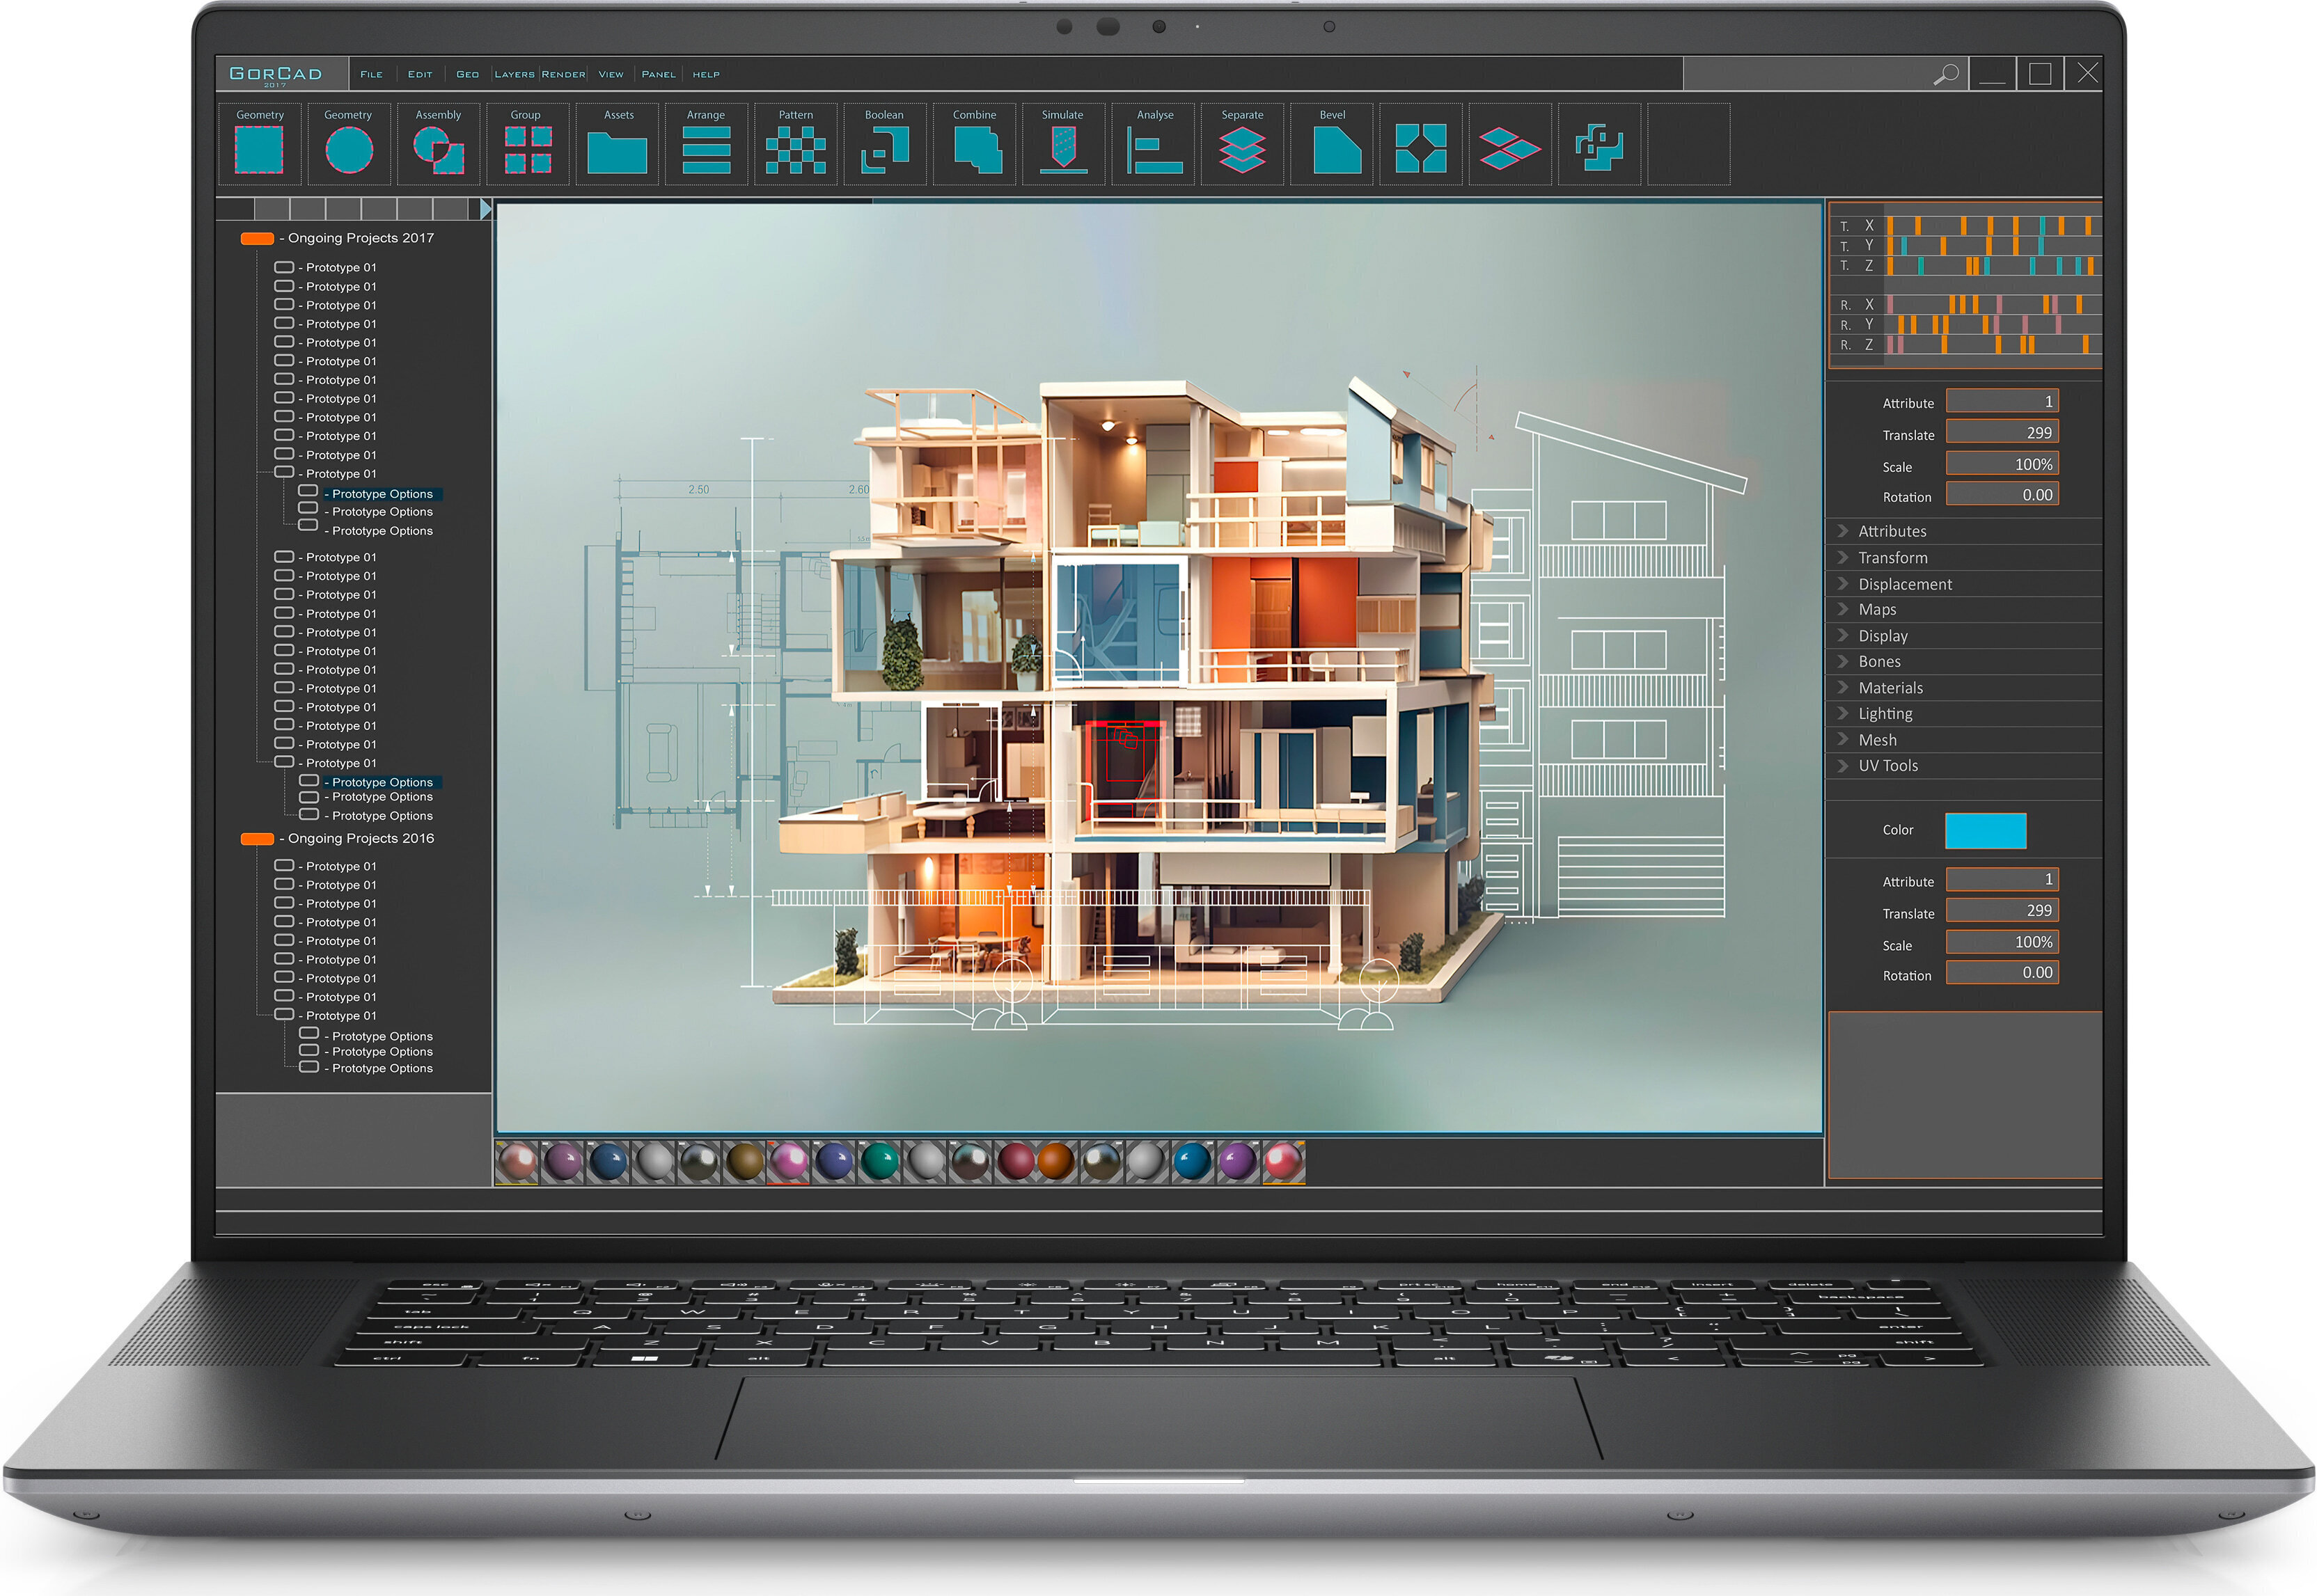Viewport: 2317px width, 1596px height.
Task: Select the Assembly tool icon
Action: 438,149
